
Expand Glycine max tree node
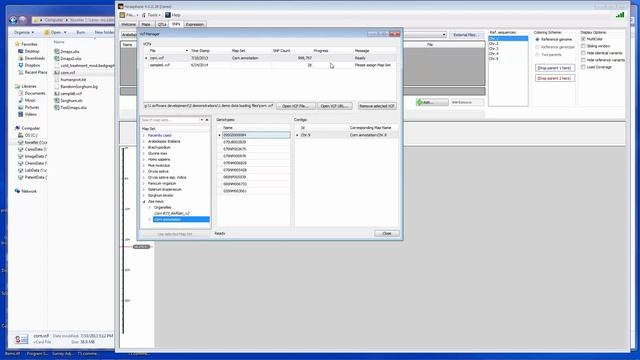(144, 153)
